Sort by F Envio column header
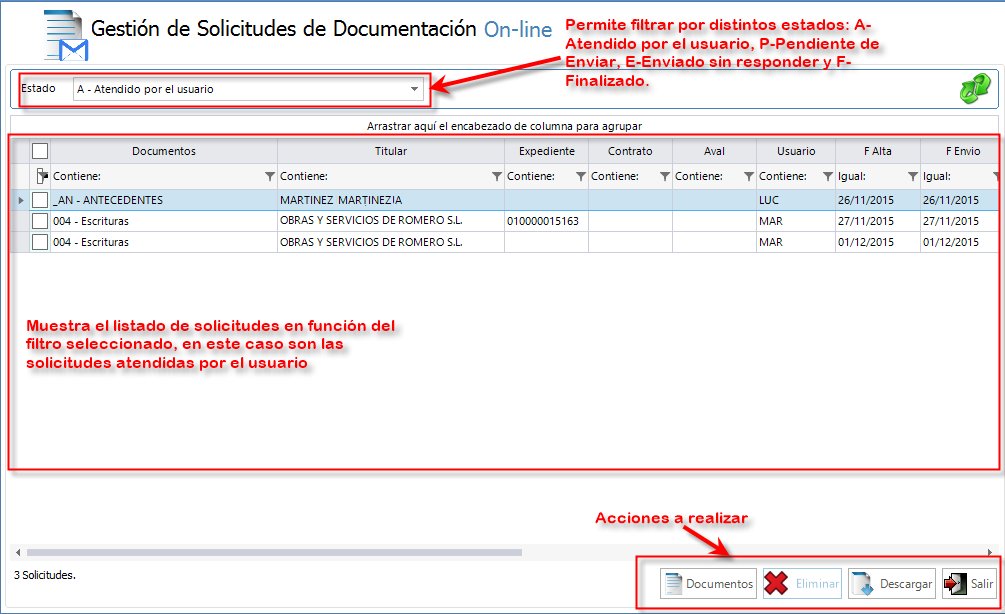The image size is (1005, 614). (x=959, y=151)
